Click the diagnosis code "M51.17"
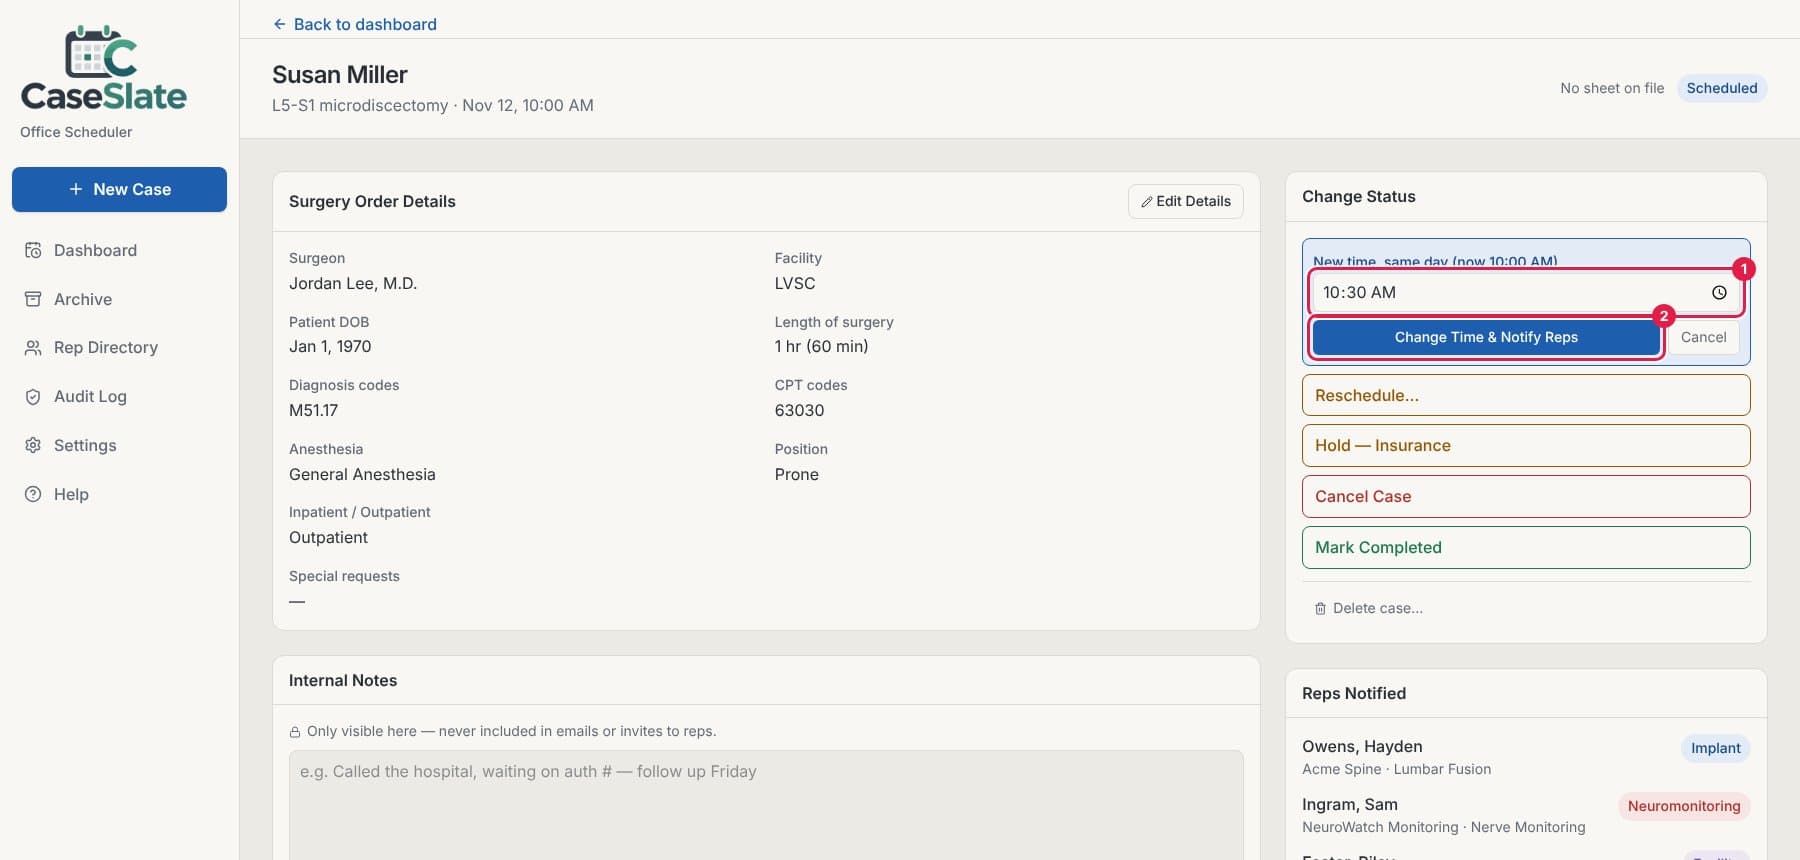 [x=313, y=410]
